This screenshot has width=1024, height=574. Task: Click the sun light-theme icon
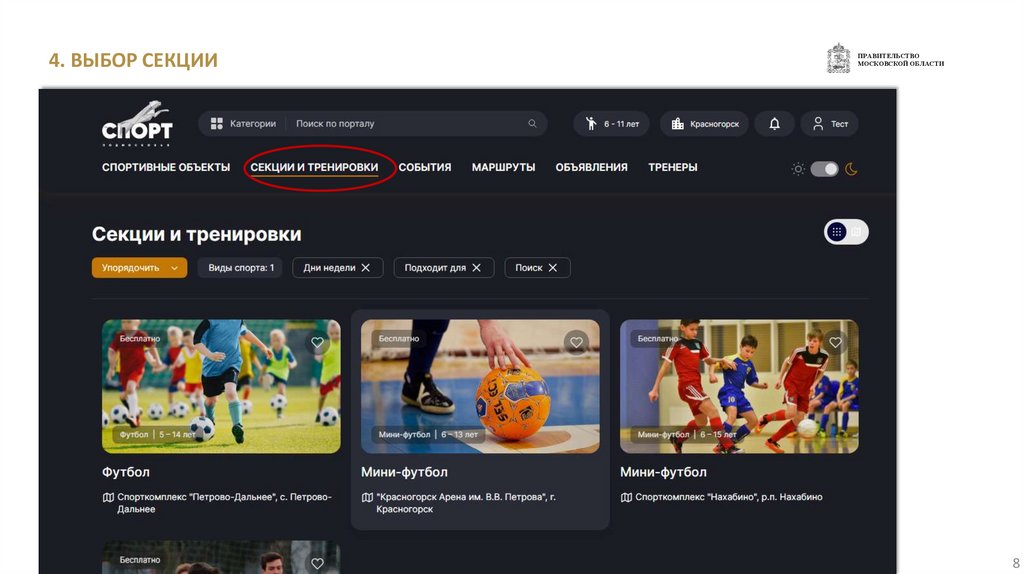pos(798,169)
